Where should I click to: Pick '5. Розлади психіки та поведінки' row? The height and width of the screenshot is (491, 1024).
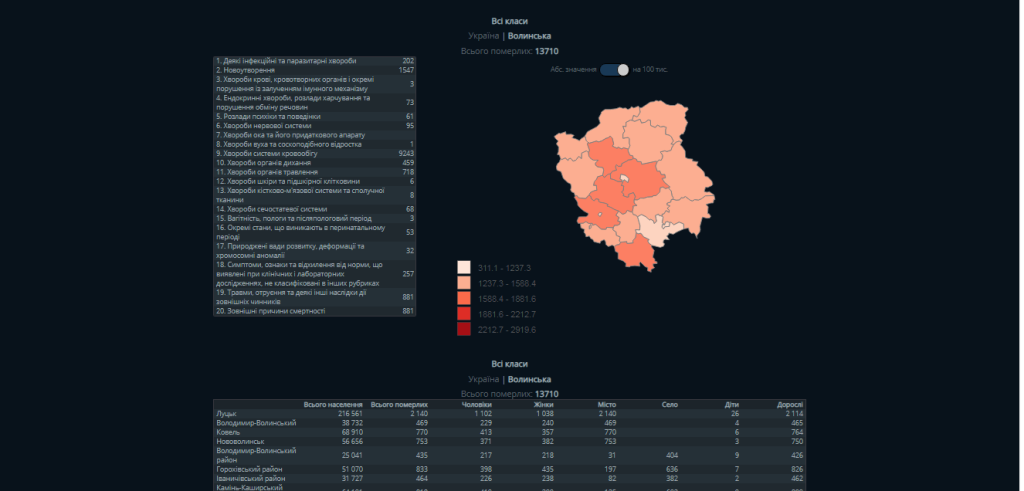[x=315, y=116]
